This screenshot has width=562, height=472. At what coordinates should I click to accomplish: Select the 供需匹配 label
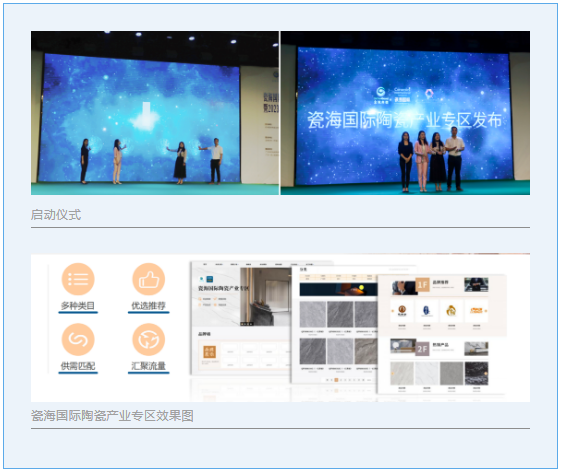pos(78,366)
